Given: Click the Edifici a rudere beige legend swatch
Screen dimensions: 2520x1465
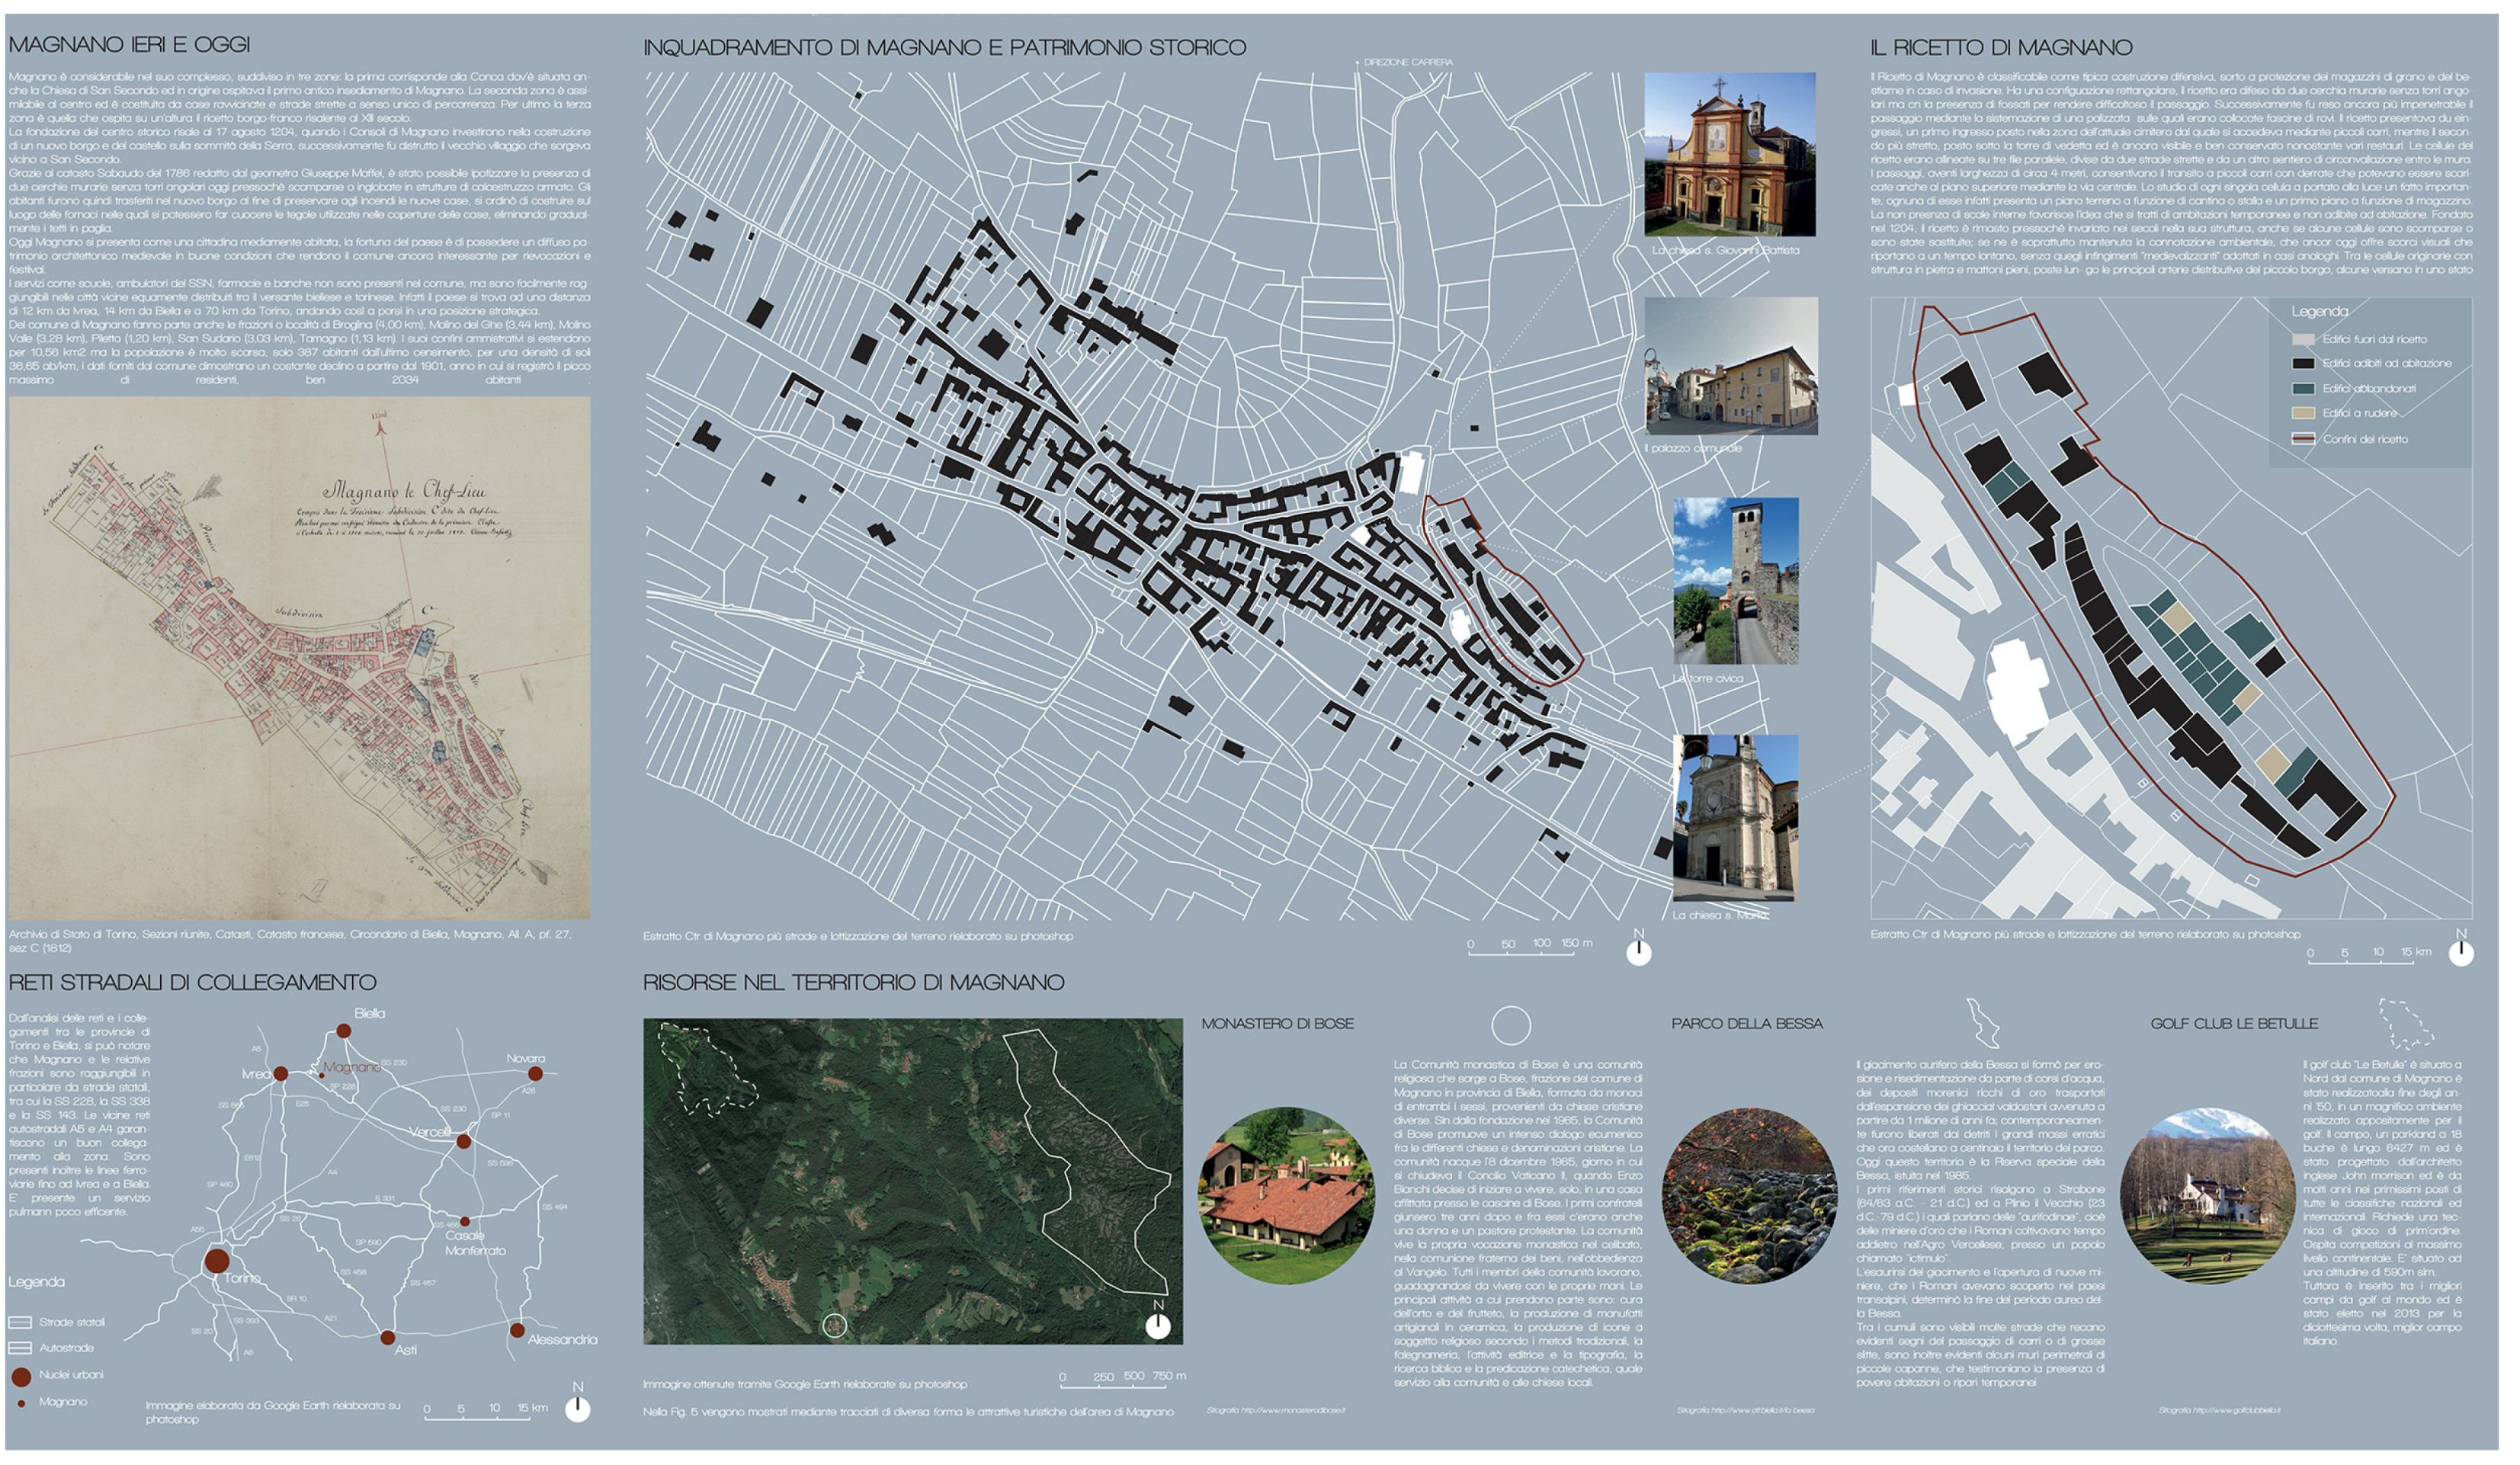Looking at the screenshot, I should (2303, 413).
